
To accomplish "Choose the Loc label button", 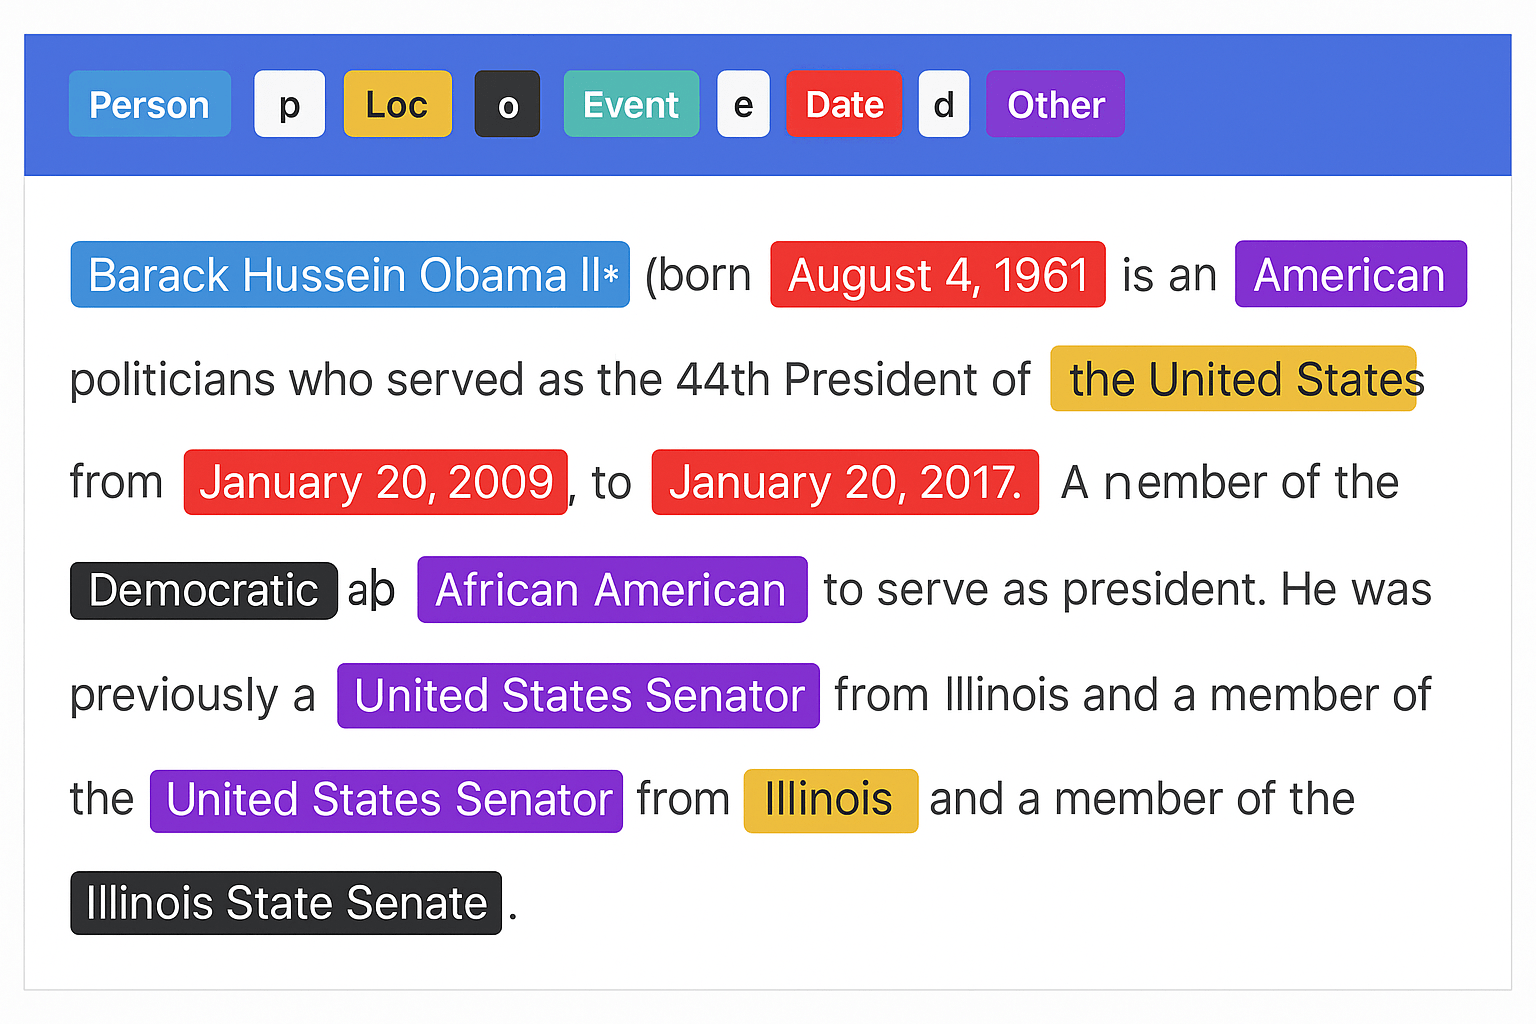I will coord(397,104).
